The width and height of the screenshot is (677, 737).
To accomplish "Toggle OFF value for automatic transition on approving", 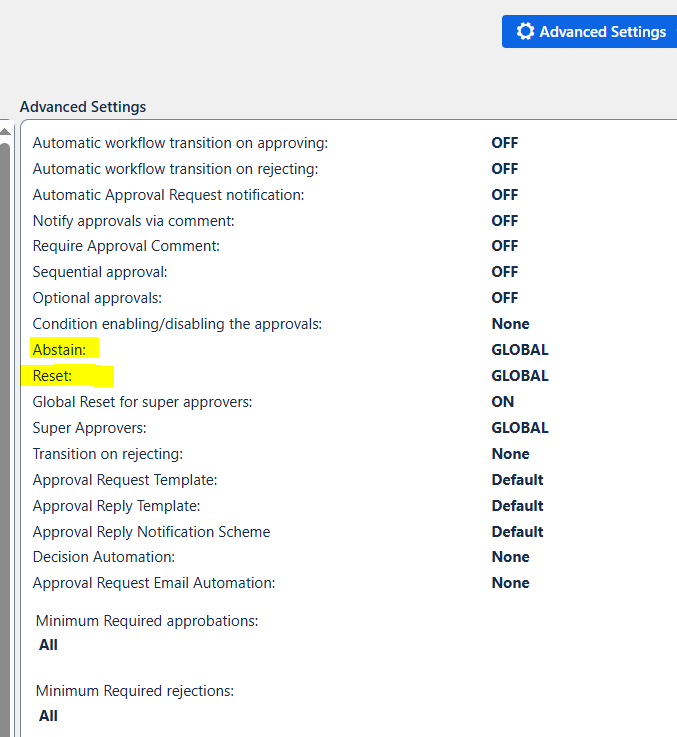I will pyautogui.click(x=504, y=143).
